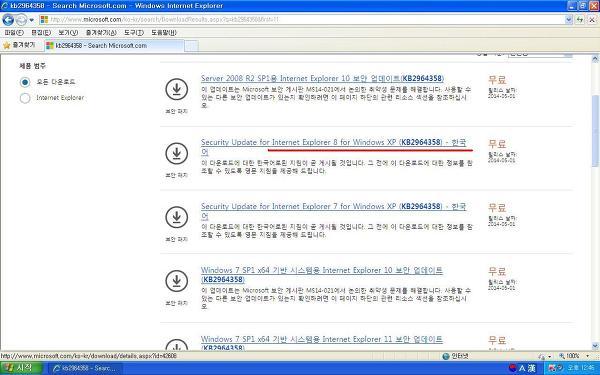Click download icon for Server 2008 R2 update
Image resolution: width=600 pixels, height=375 pixels.
tap(176, 89)
